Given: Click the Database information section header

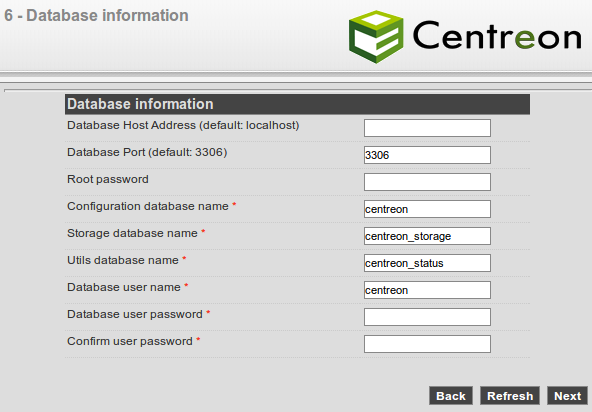Looking at the screenshot, I should [297, 104].
